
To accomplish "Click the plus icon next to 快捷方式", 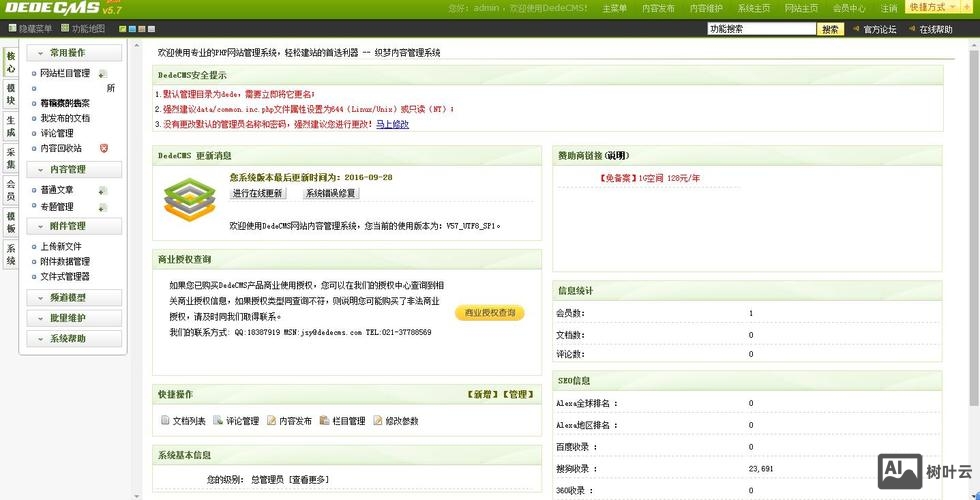I will (969, 8).
